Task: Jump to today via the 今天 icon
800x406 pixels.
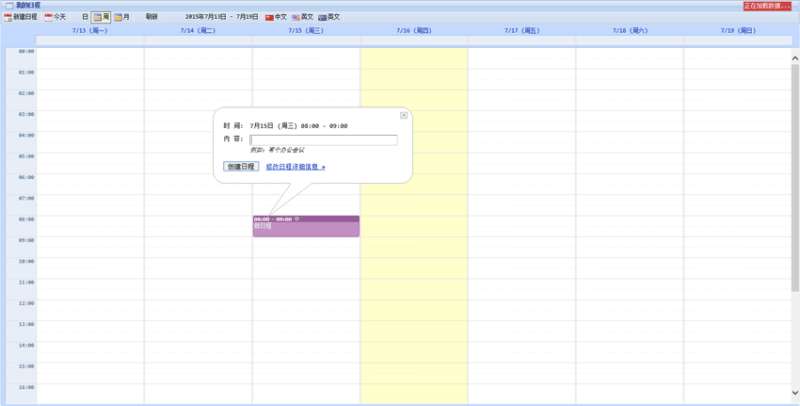Action: (x=48, y=17)
